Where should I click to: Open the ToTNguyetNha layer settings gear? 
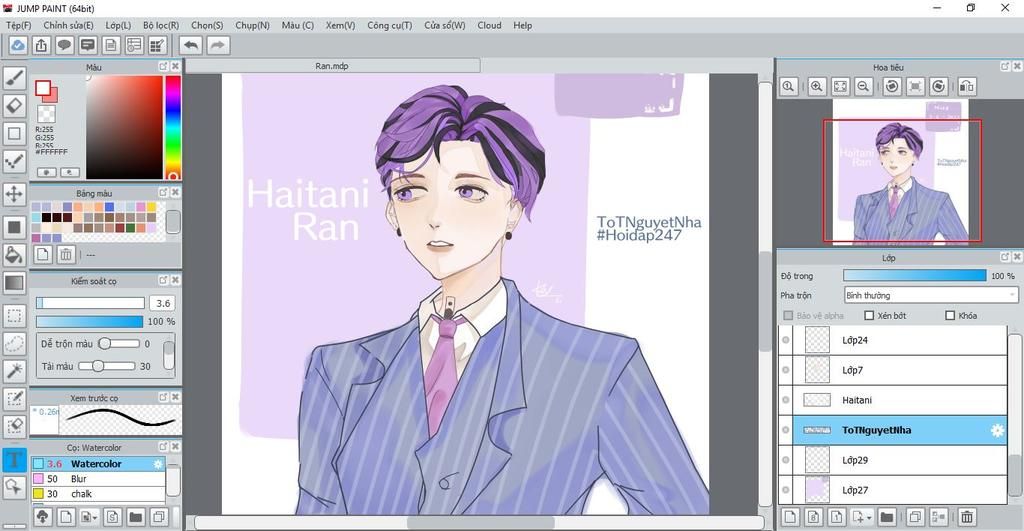point(997,430)
